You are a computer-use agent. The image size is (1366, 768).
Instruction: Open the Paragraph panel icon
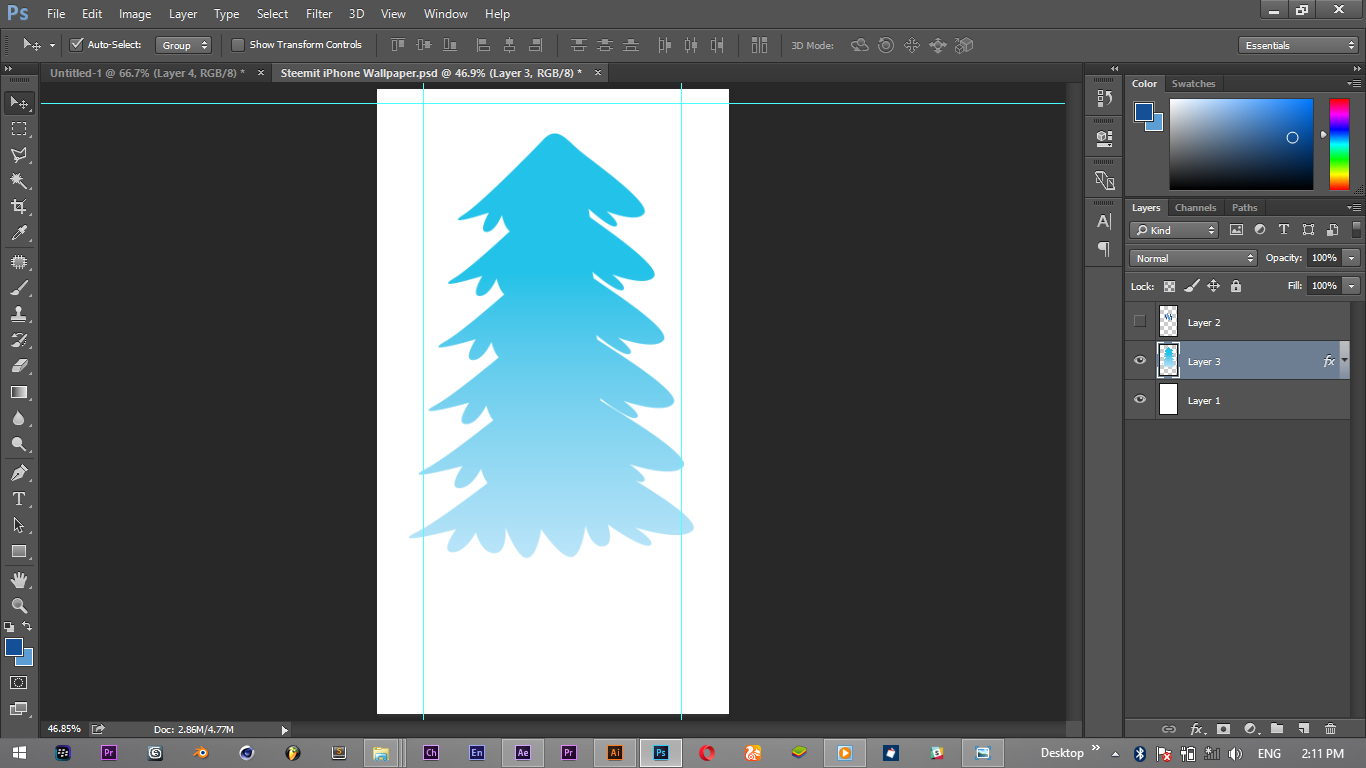[1104, 249]
